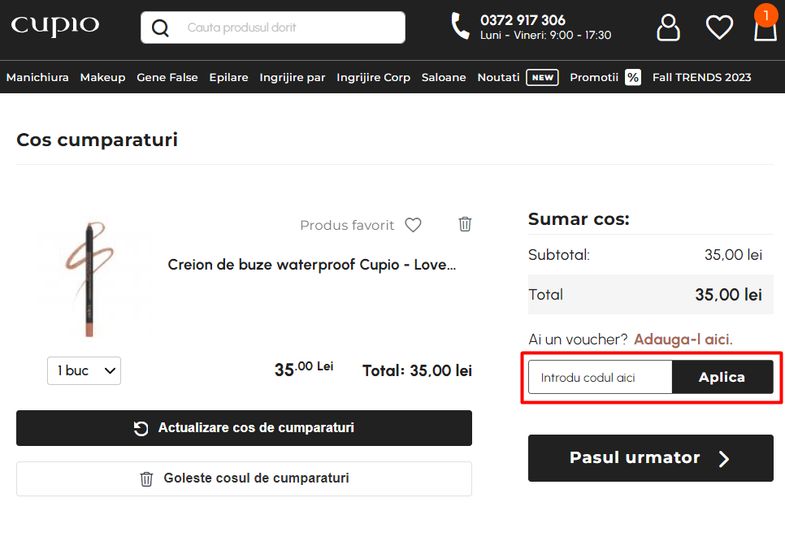Open the 1 buc quantity dropdown
The width and height of the screenshot is (785, 536).
click(x=84, y=371)
